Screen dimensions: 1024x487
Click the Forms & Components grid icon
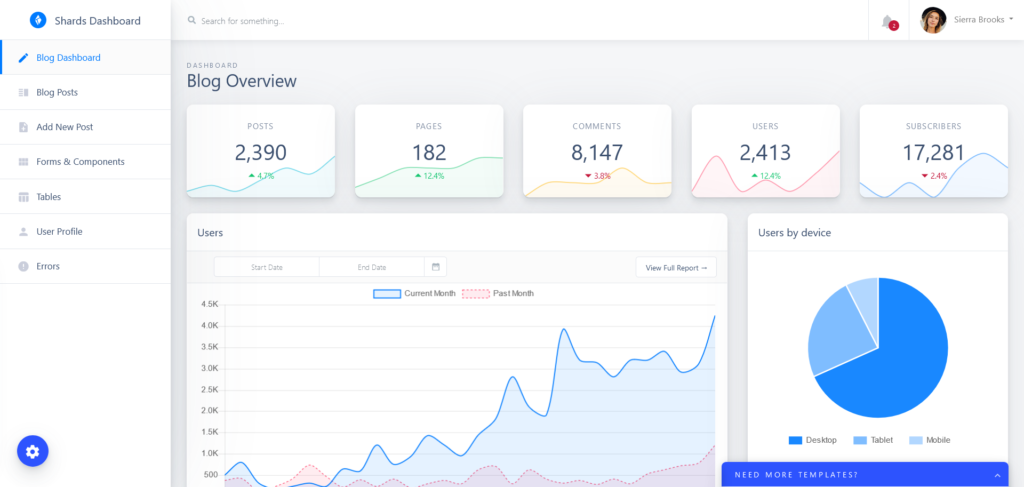click(24, 162)
